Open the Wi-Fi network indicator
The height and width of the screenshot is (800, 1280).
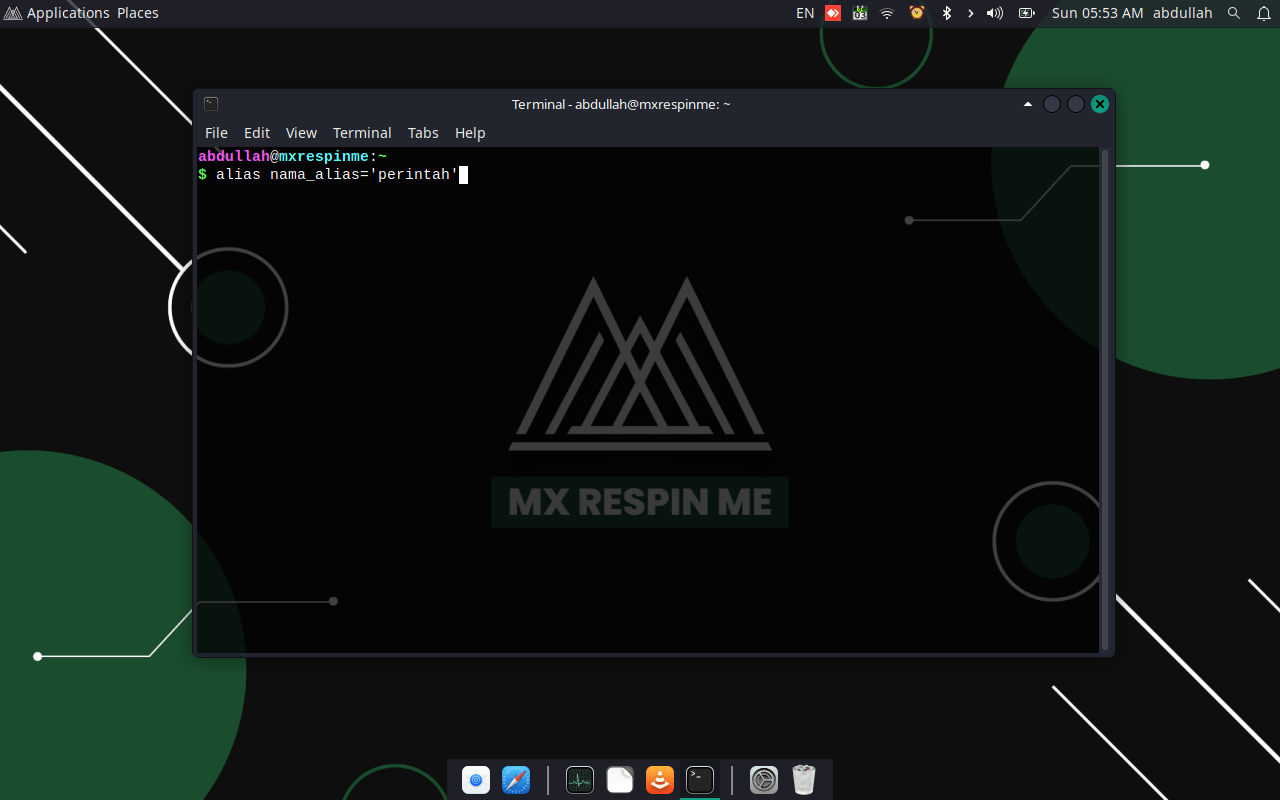click(887, 13)
